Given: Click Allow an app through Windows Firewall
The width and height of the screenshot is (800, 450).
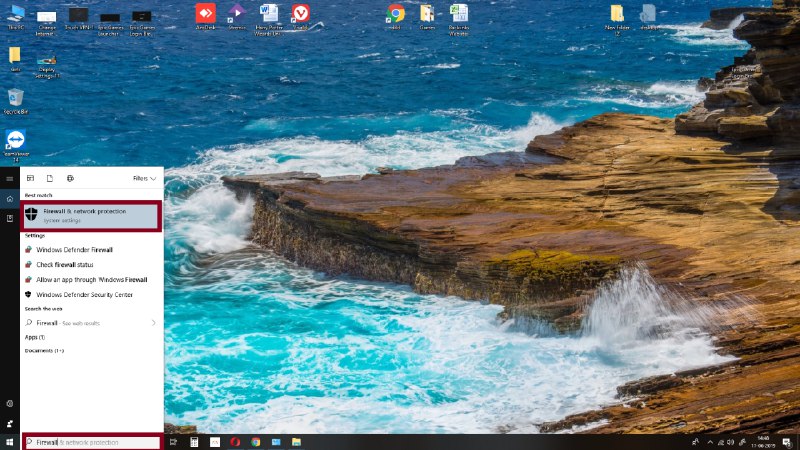Looking at the screenshot, I should pyautogui.click(x=91, y=279).
